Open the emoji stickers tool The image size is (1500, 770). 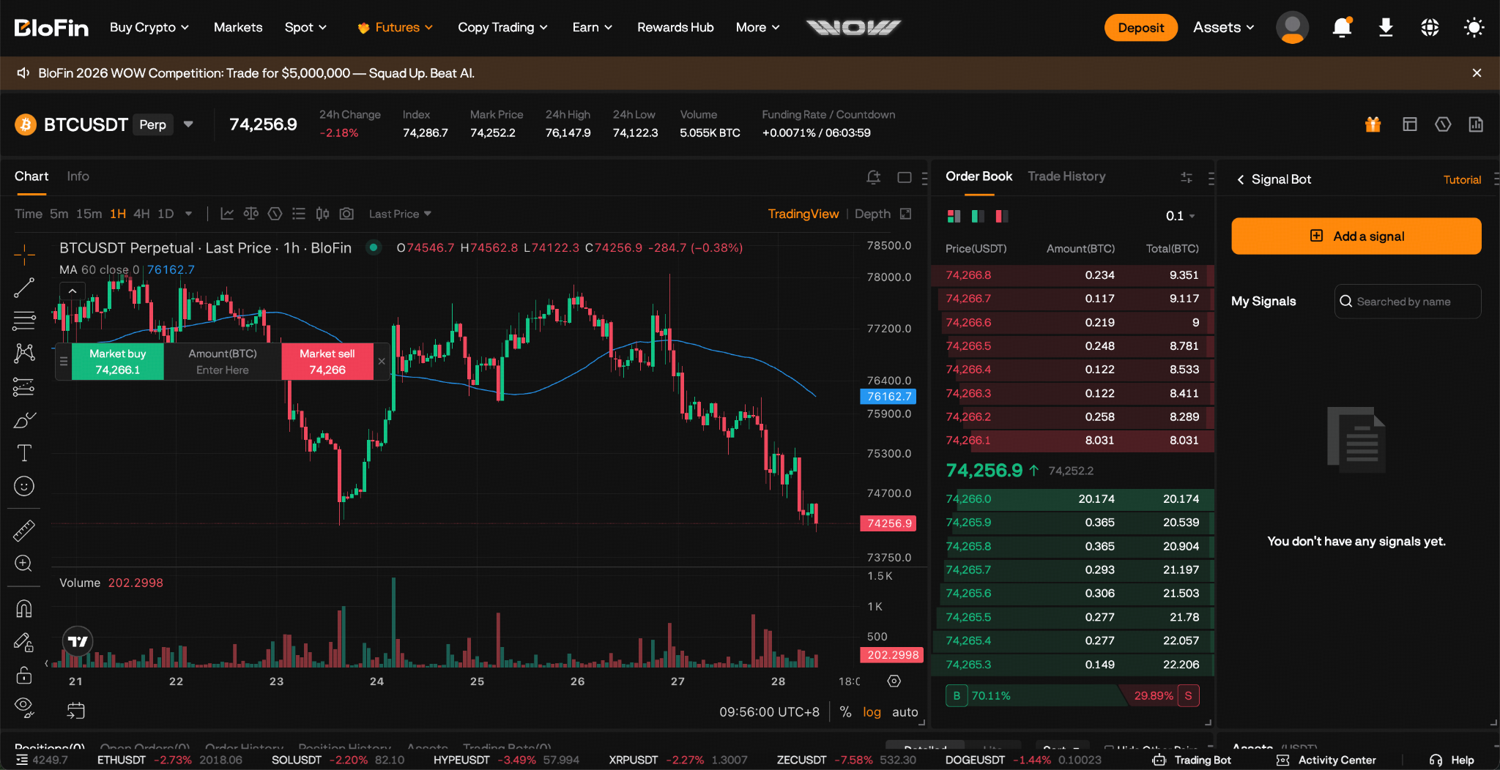click(24, 486)
